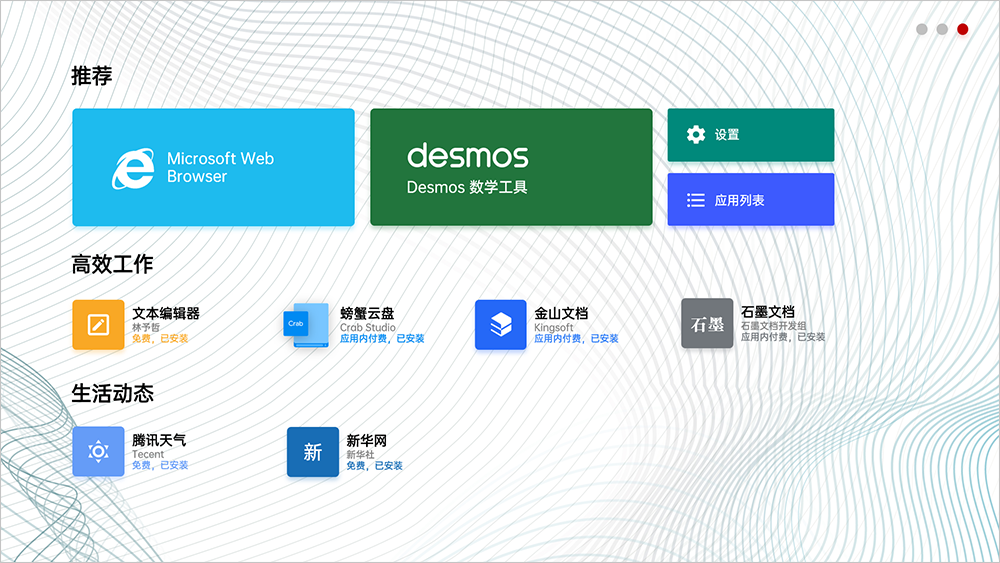
Task: Click the middle gray window dot
Action: [942, 29]
